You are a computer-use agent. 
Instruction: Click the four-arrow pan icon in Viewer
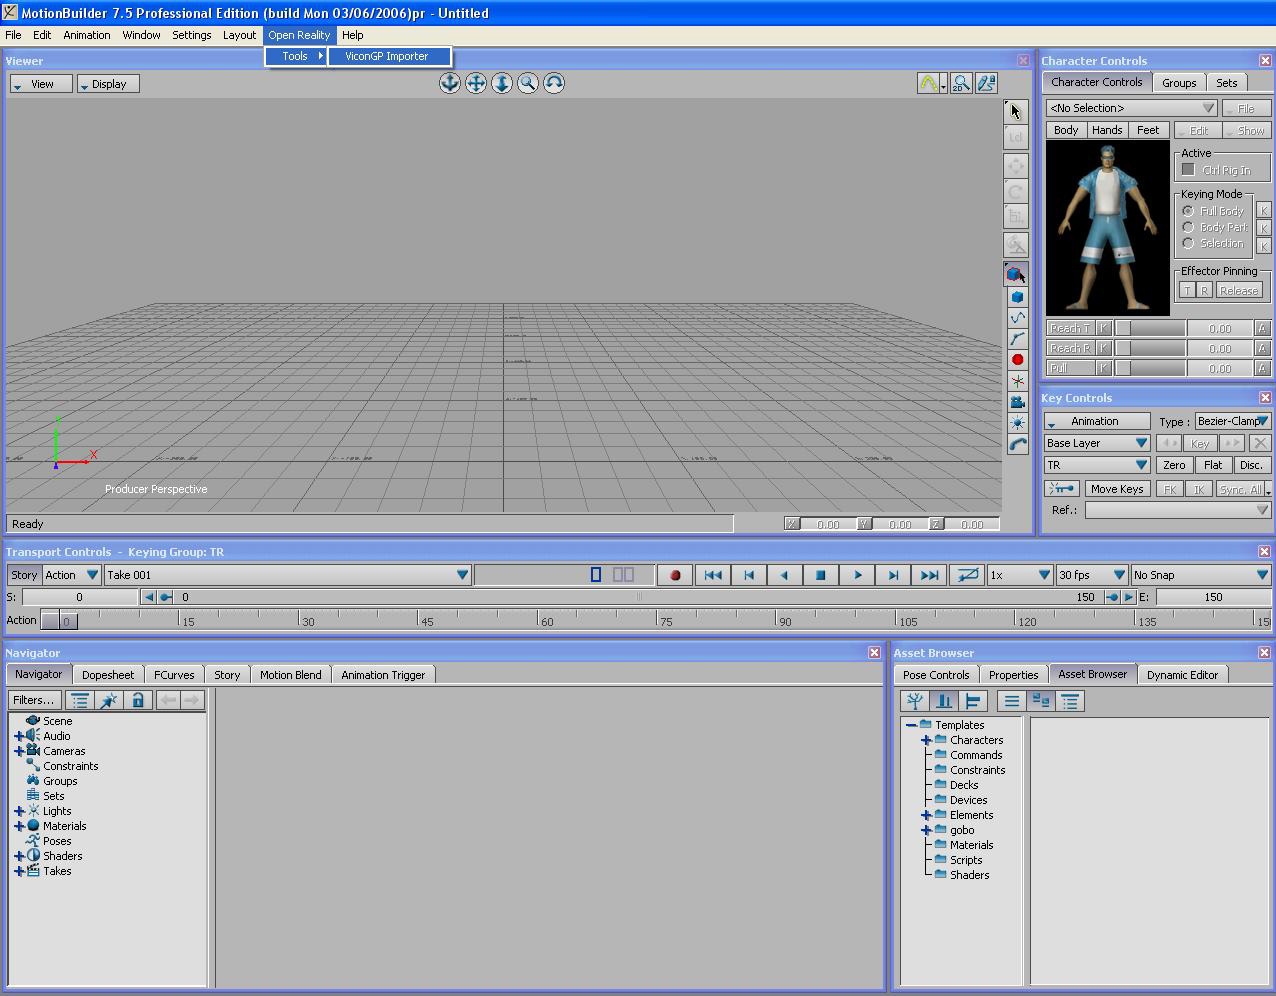476,83
